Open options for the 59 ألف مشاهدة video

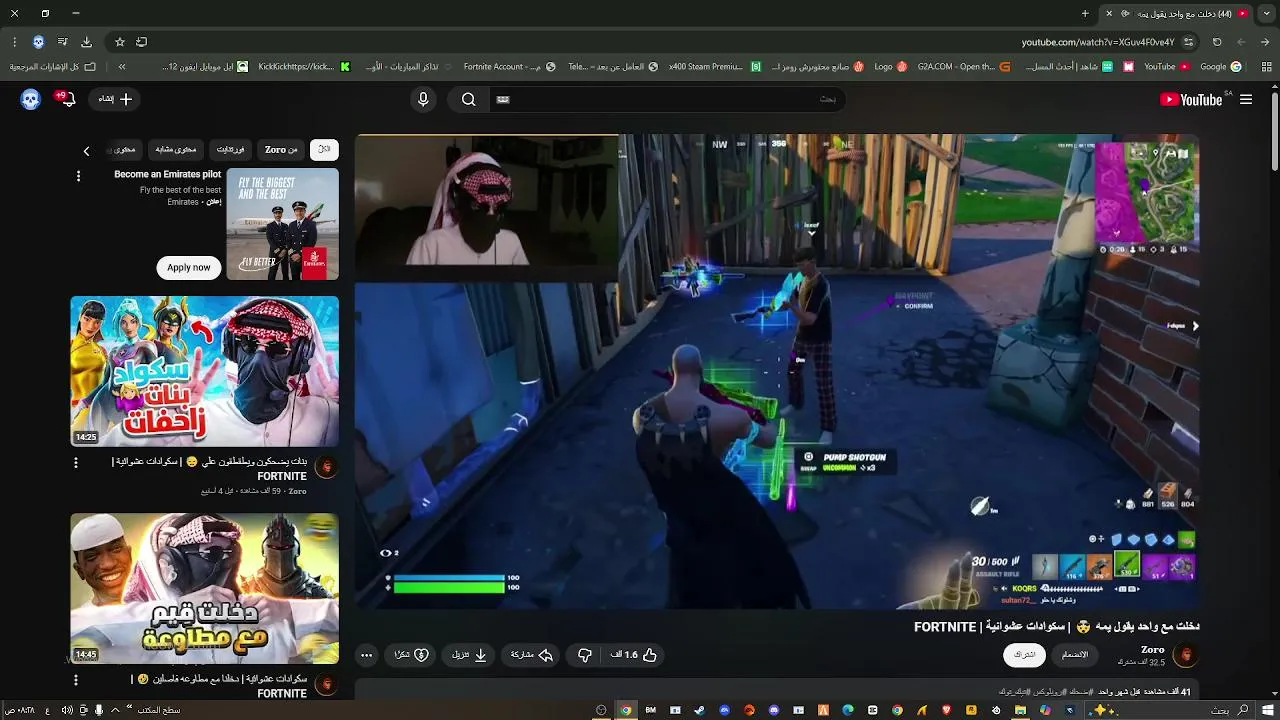(x=75, y=463)
